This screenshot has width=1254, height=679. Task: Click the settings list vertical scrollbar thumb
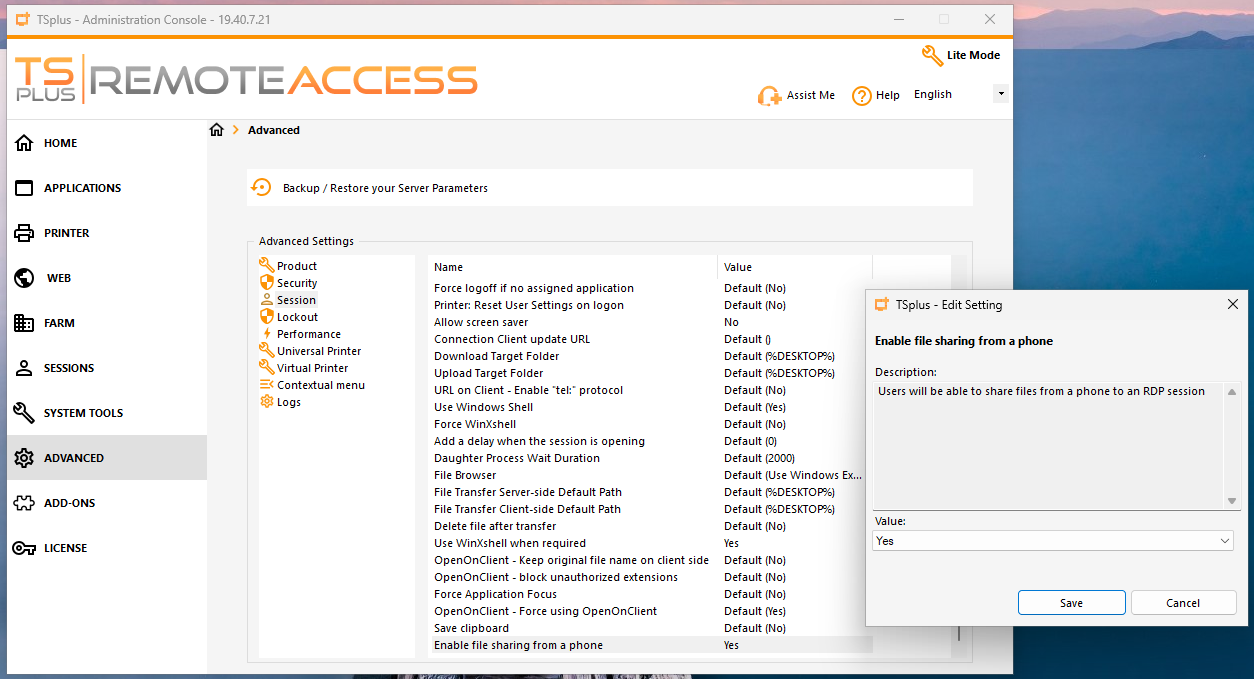[x=959, y=633]
